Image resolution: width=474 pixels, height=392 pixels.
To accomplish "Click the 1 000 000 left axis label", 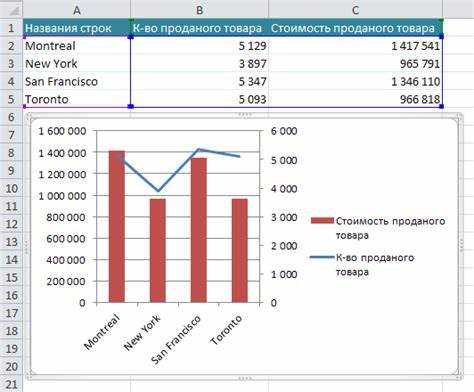I will (x=62, y=196).
